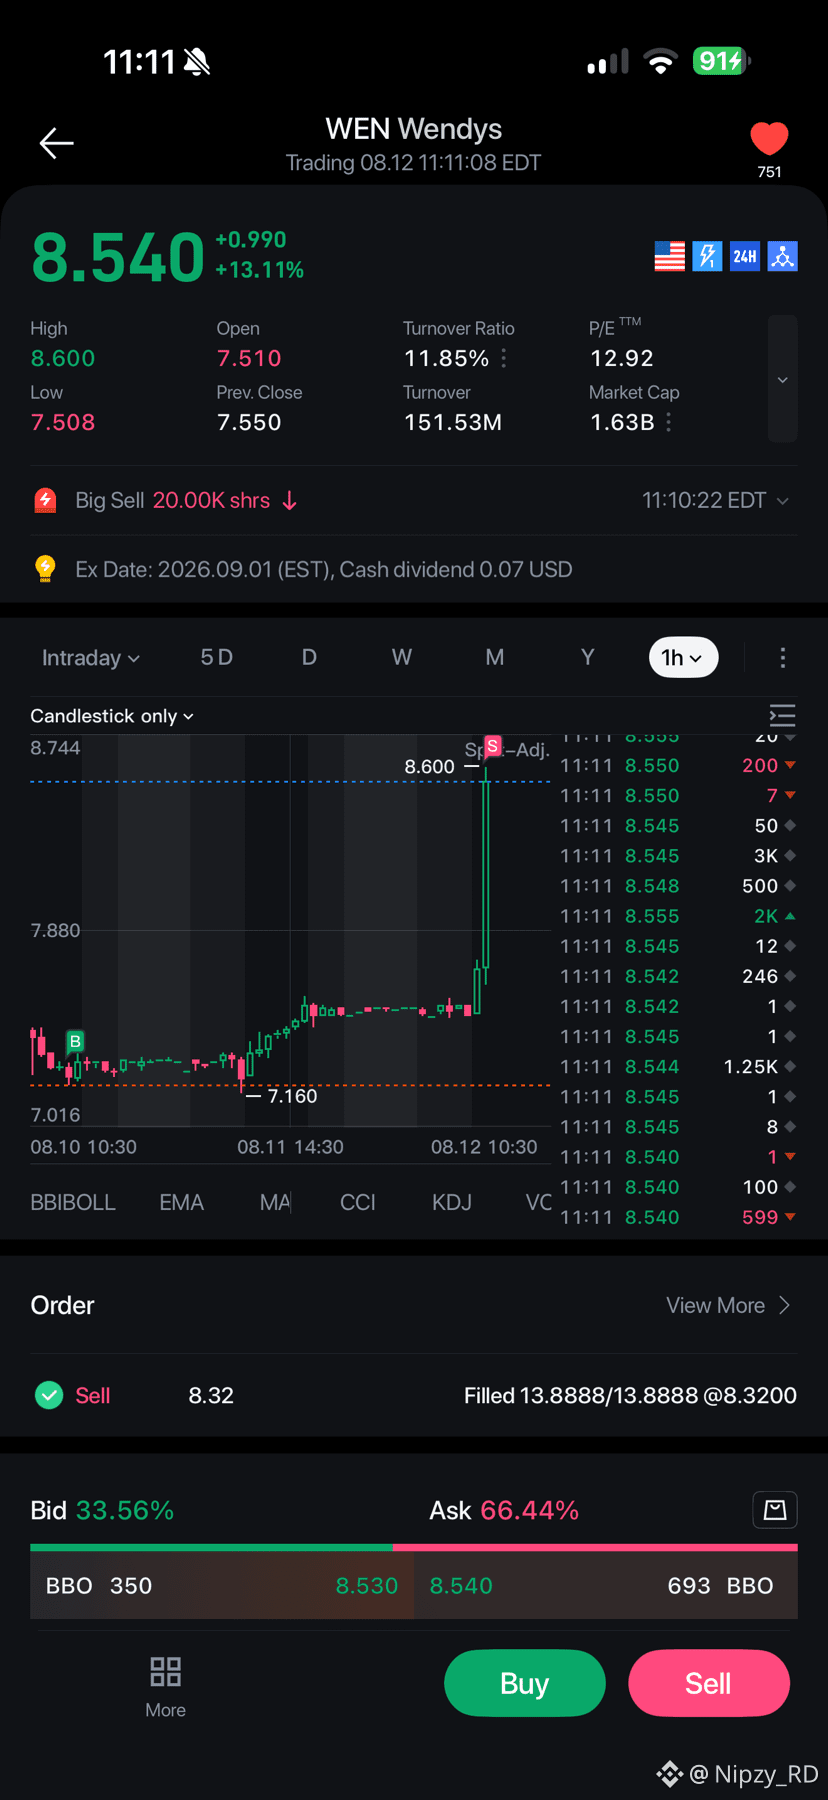Tap the green Buy button

[x=524, y=1683]
